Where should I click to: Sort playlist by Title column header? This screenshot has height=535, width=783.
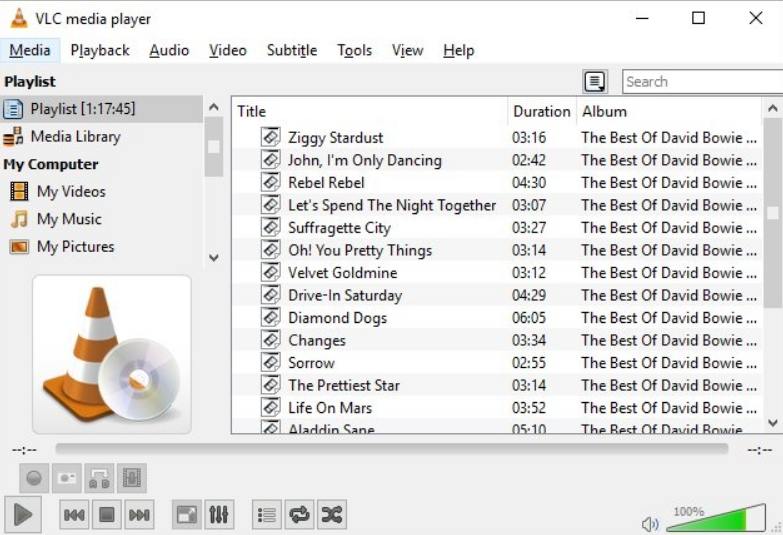point(370,111)
